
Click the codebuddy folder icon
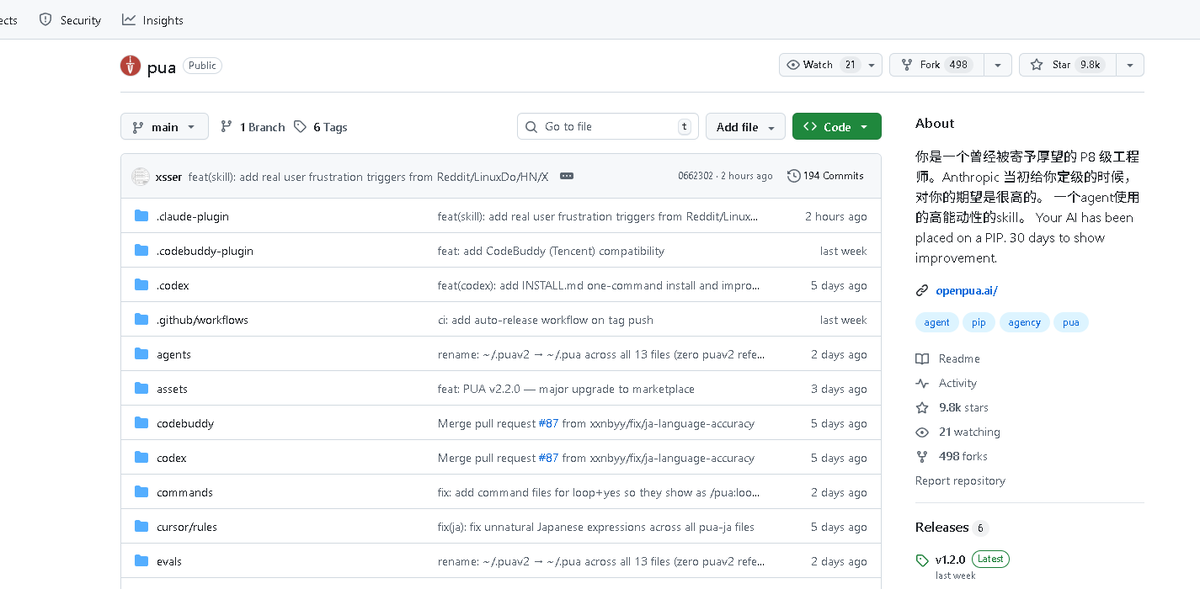[141, 423]
